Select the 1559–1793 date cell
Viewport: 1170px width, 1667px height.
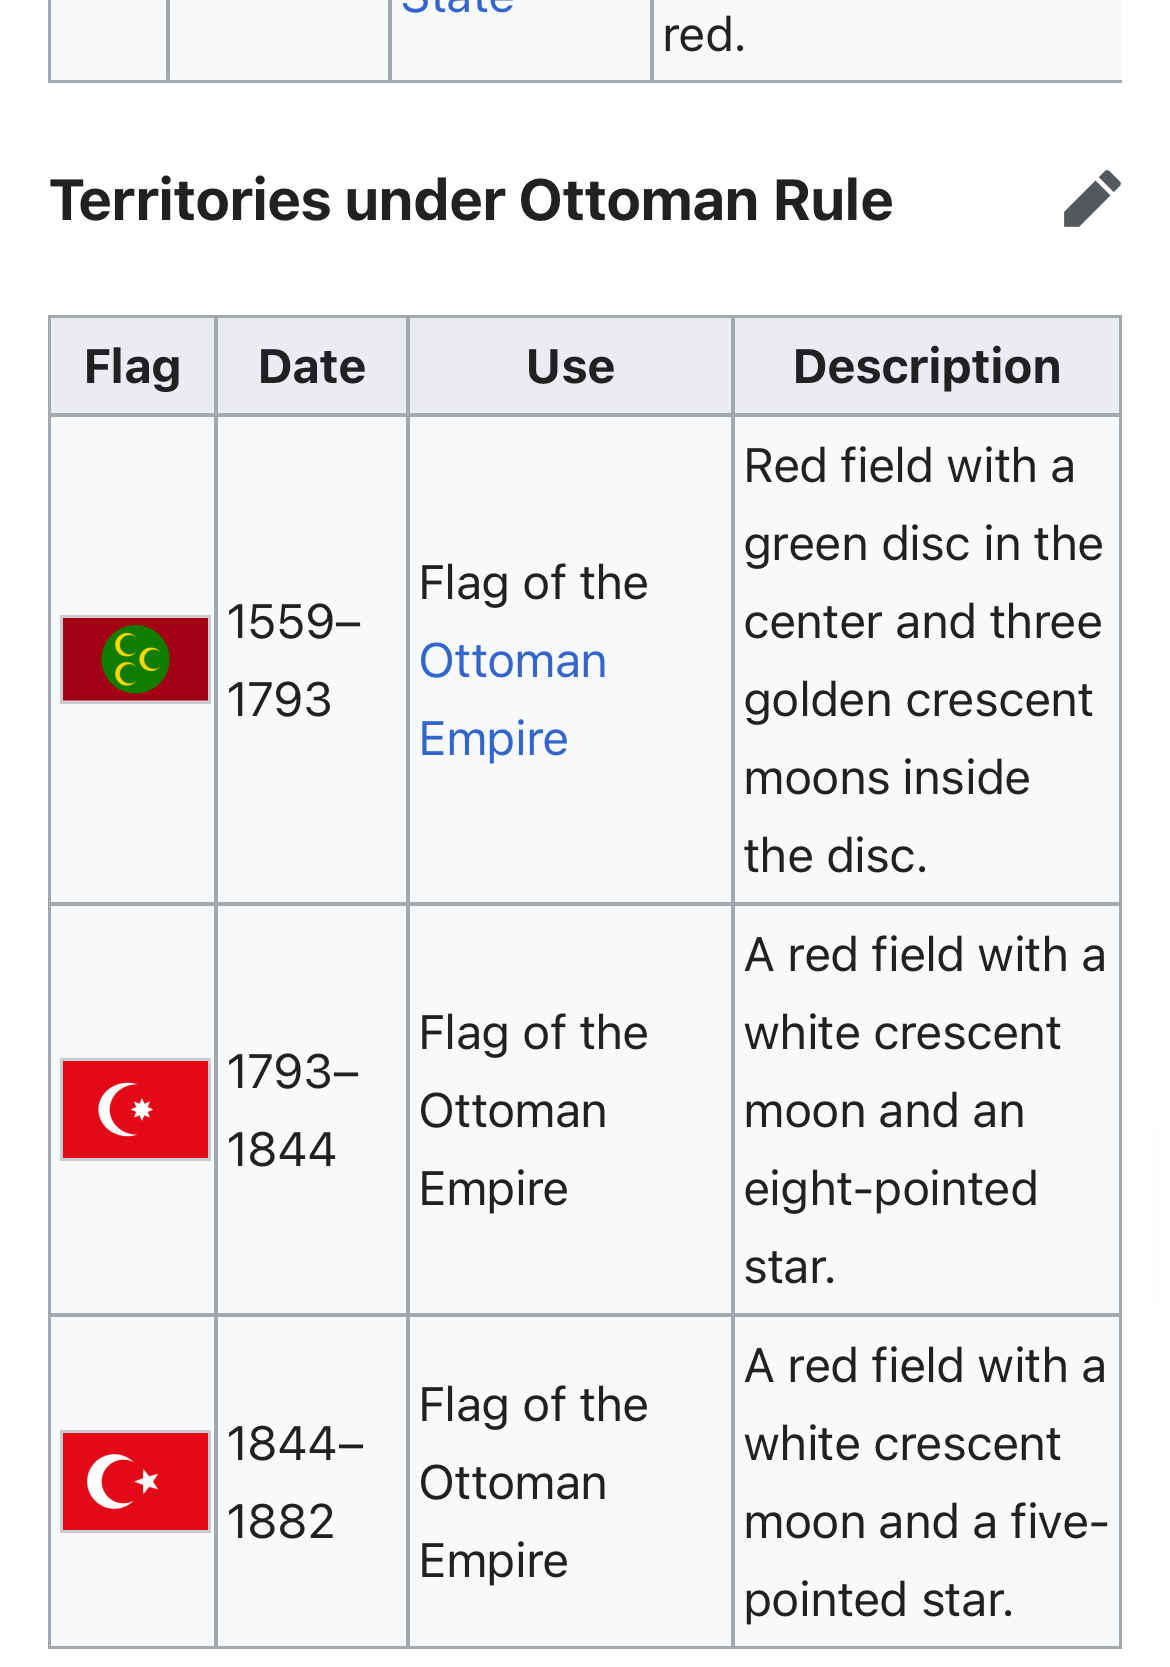click(x=293, y=660)
